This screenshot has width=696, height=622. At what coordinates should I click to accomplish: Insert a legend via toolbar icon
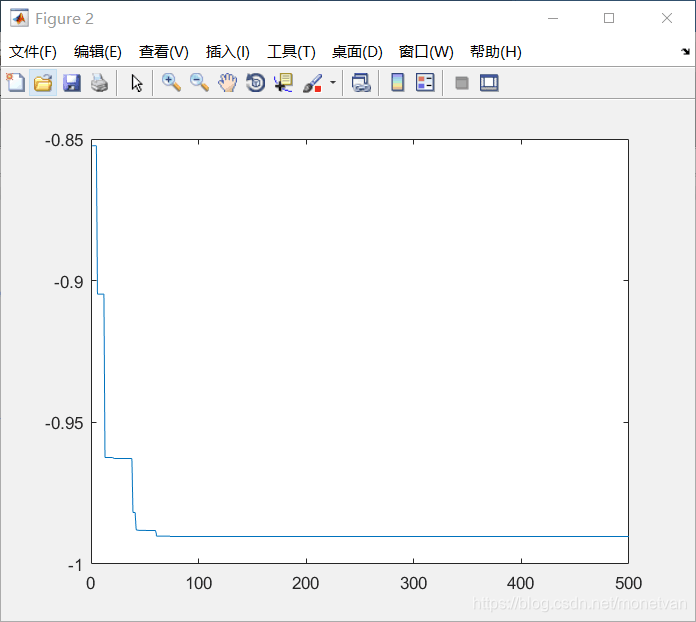point(425,83)
